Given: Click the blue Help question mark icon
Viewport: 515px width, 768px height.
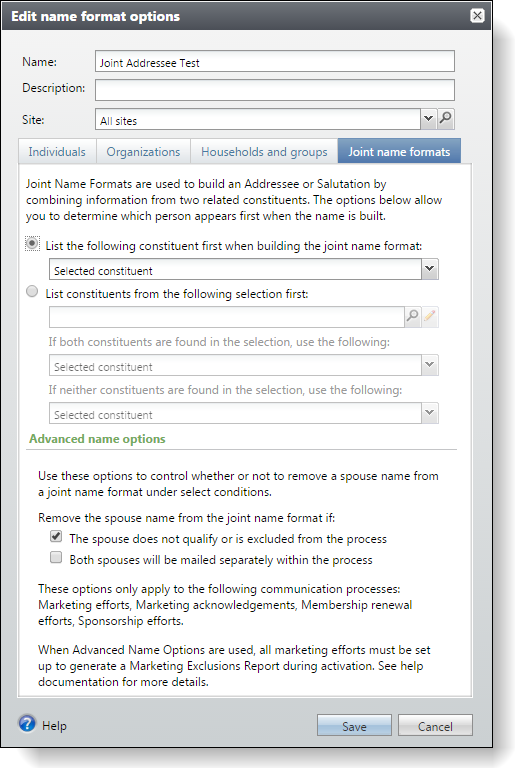Looking at the screenshot, I should [27, 723].
